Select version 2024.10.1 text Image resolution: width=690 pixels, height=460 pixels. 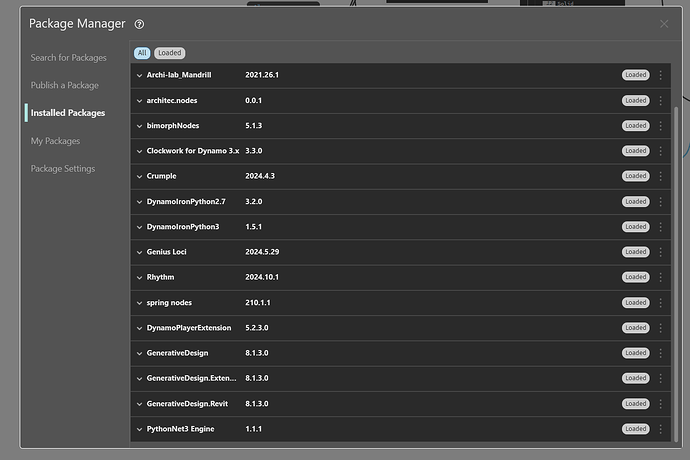coord(262,277)
